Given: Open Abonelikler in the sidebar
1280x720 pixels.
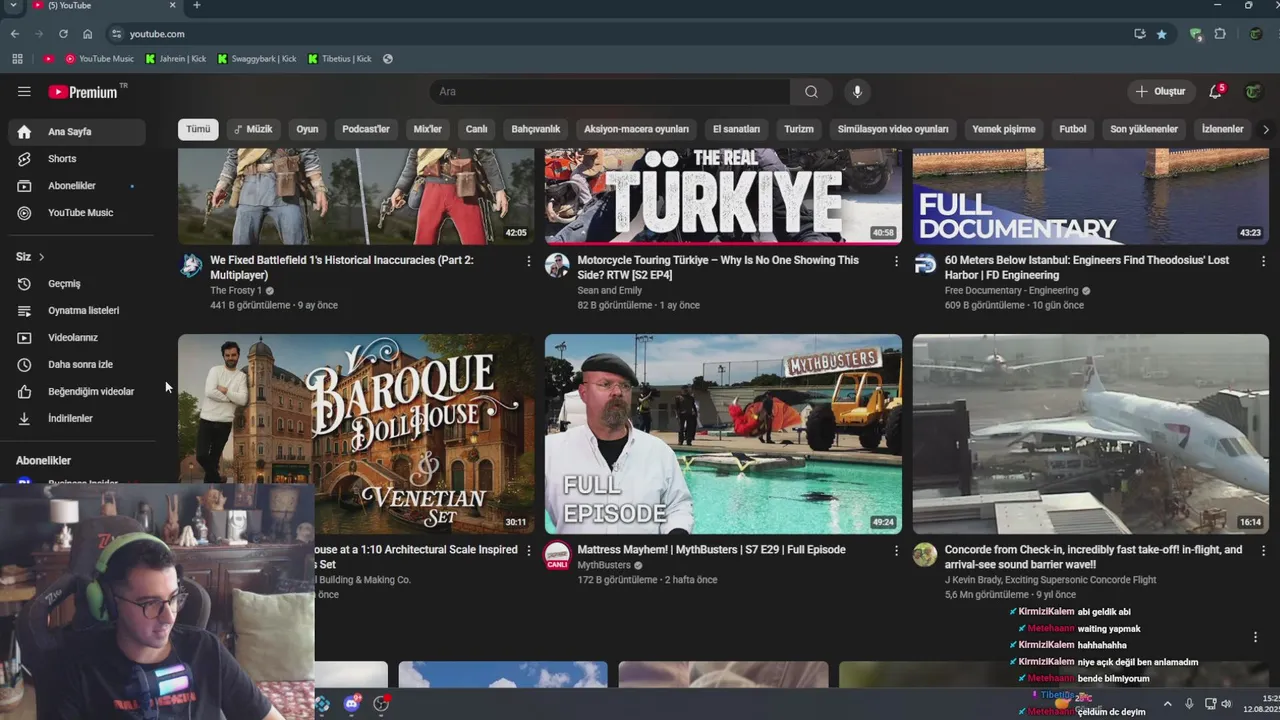Looking at the screenshot, I should coord(78,186).
